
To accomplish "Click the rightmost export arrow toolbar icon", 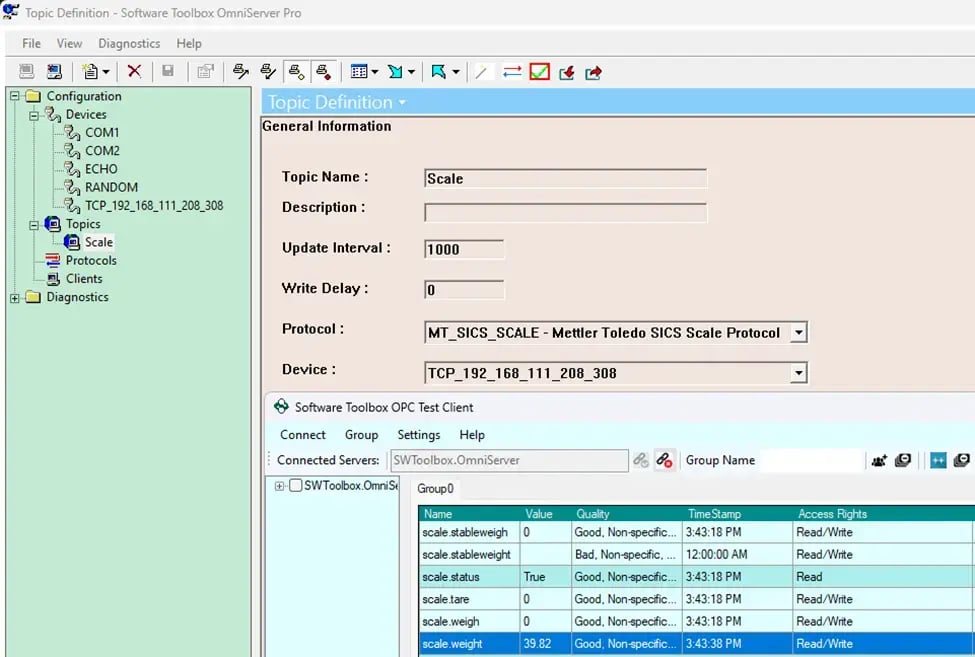I will click(x=593, y=72).
